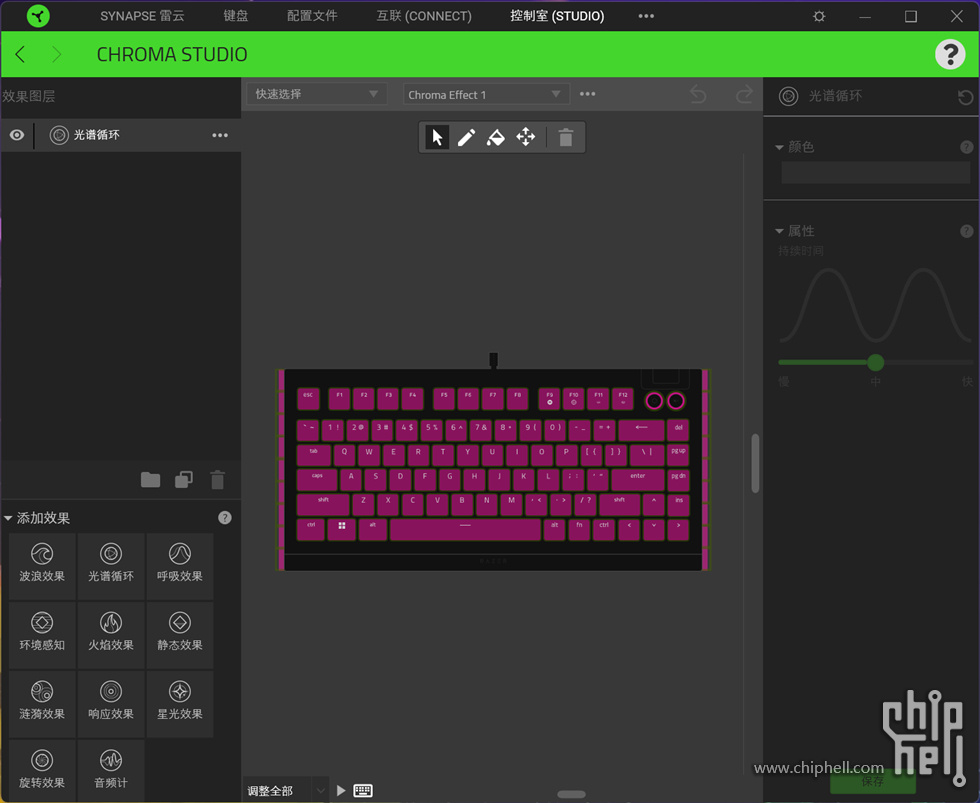
Task: Select the 光谱循环 layer row
Action: click(x=121, y=135)
